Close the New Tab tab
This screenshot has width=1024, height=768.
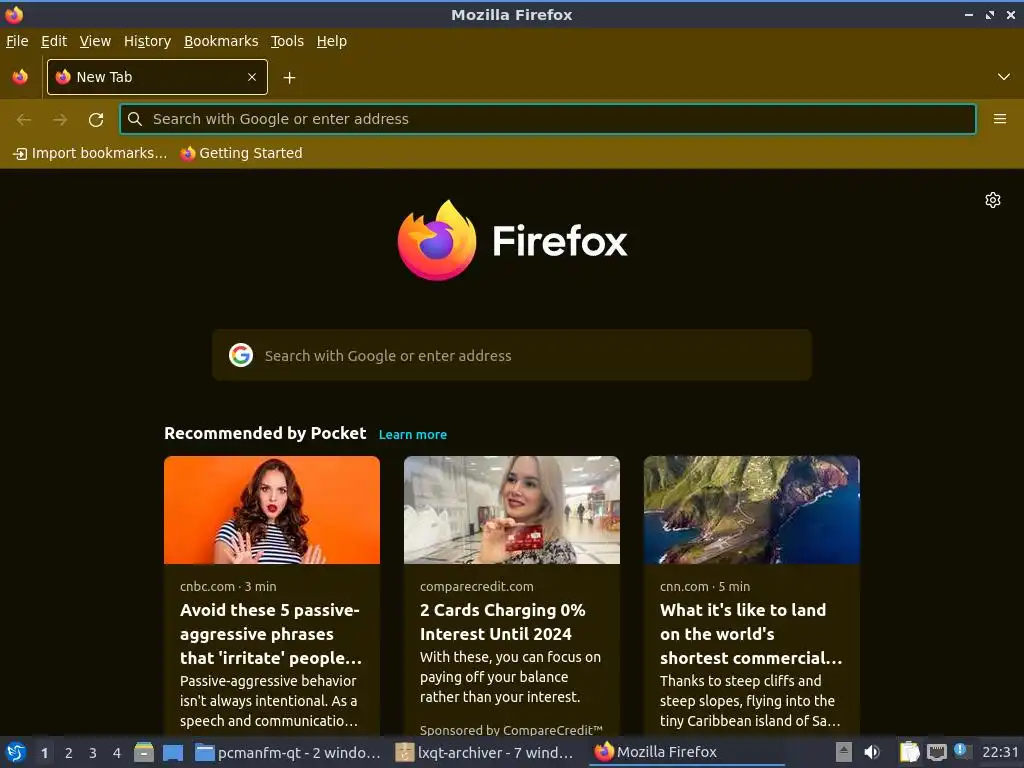(x=252, y=77)
